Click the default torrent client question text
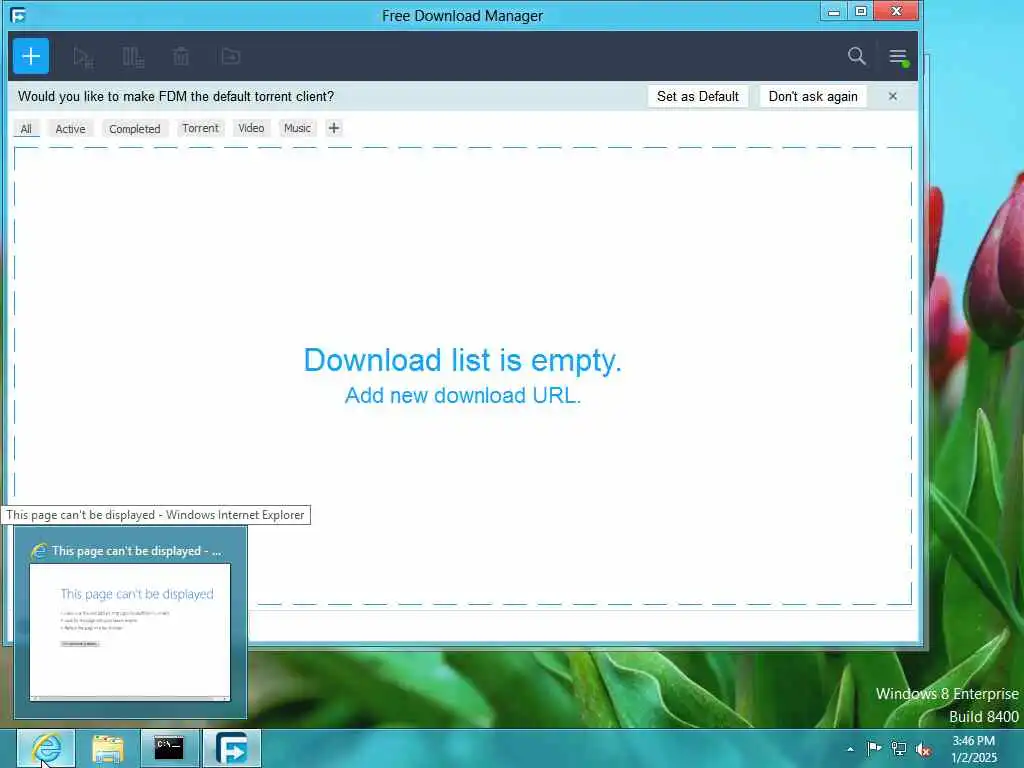 176,97
